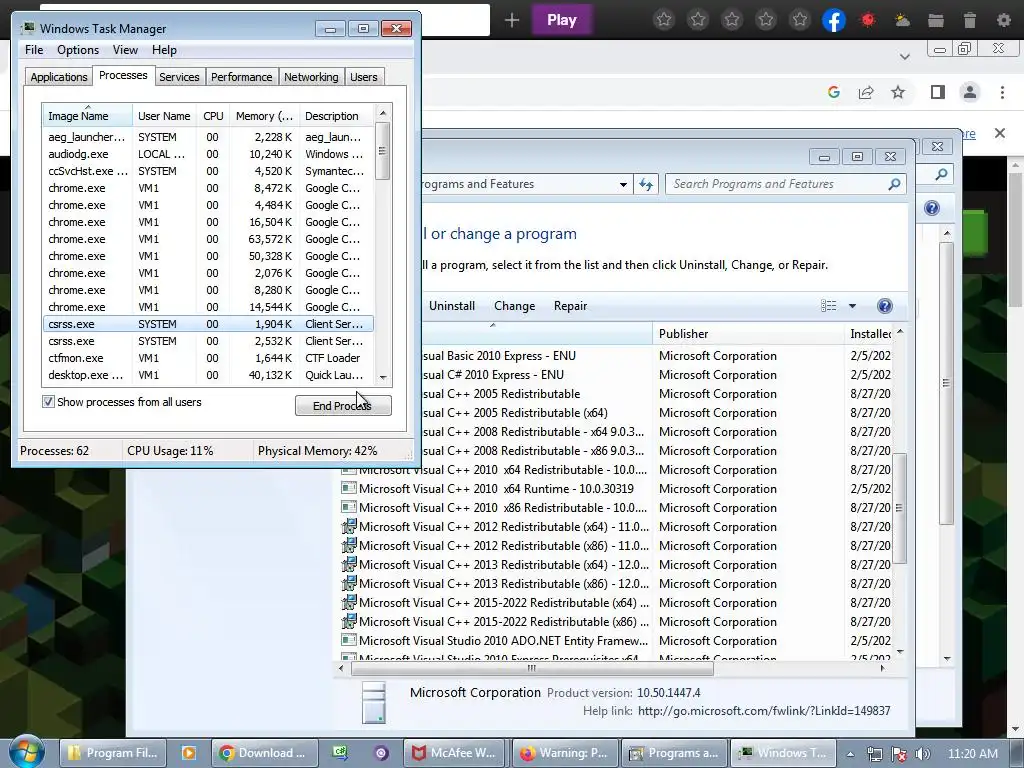This screenshot has height=768, width=1024.
Task: Click the purple circular taskbar icon
Action: [x=381, y=753]
